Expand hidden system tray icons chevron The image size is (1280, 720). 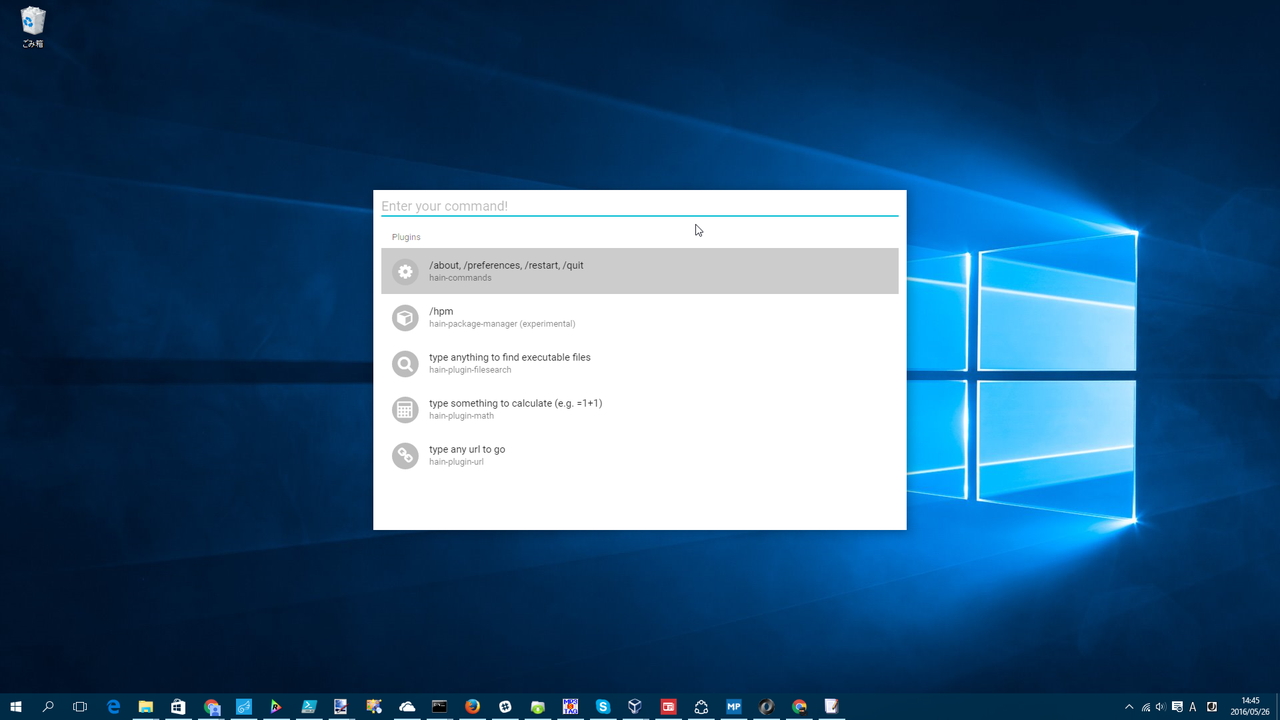click(1129, 707)
